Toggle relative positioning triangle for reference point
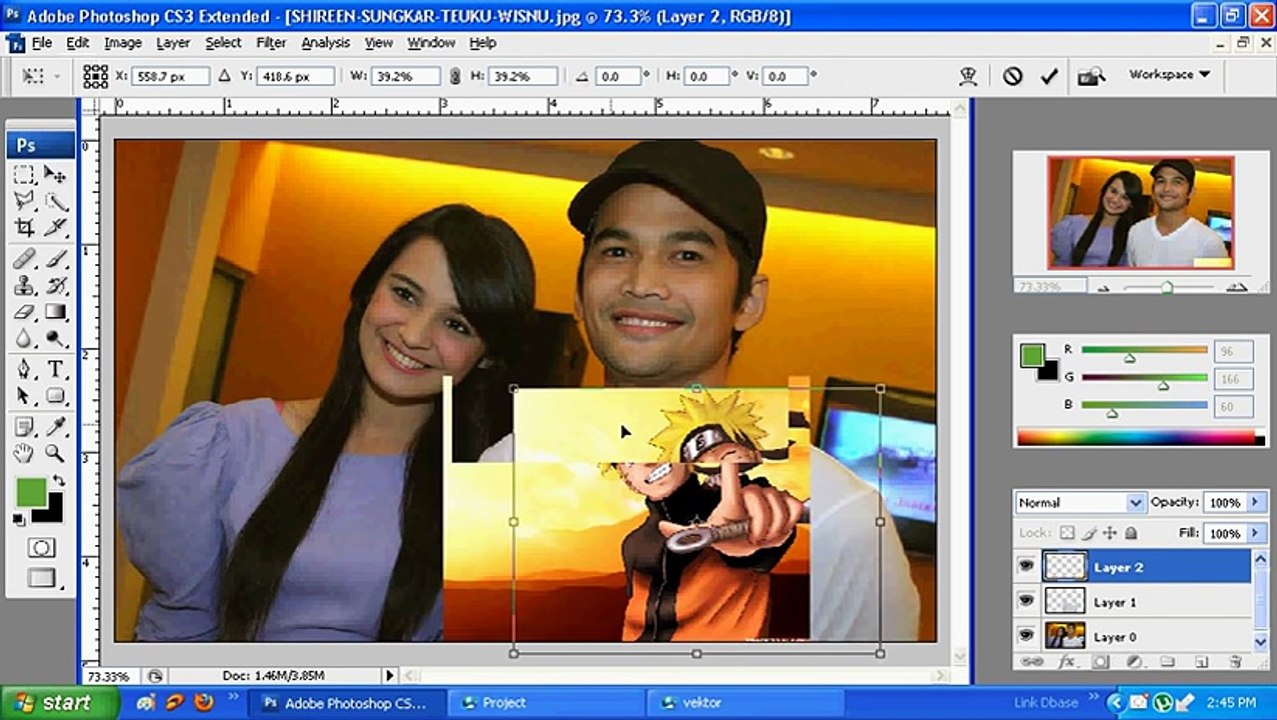The image size is (1277, 720). click(224, 75)
